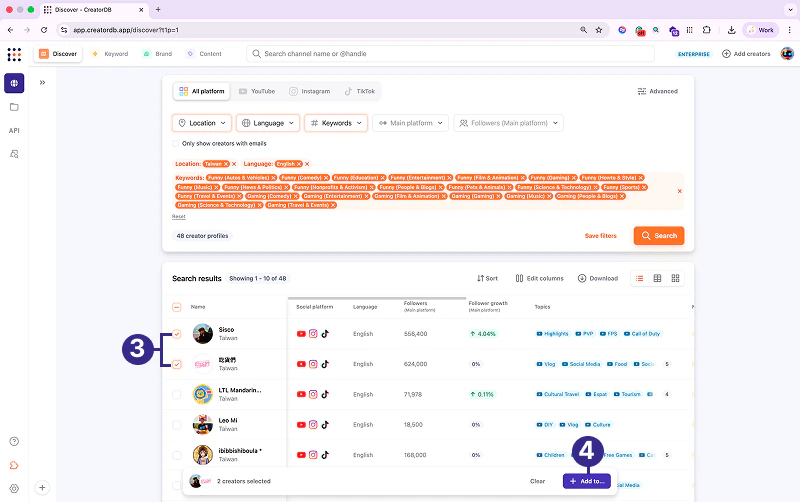This screenshot has height=502, width=800.
Task: Click Download results button
Action: (x=597, y=279)
